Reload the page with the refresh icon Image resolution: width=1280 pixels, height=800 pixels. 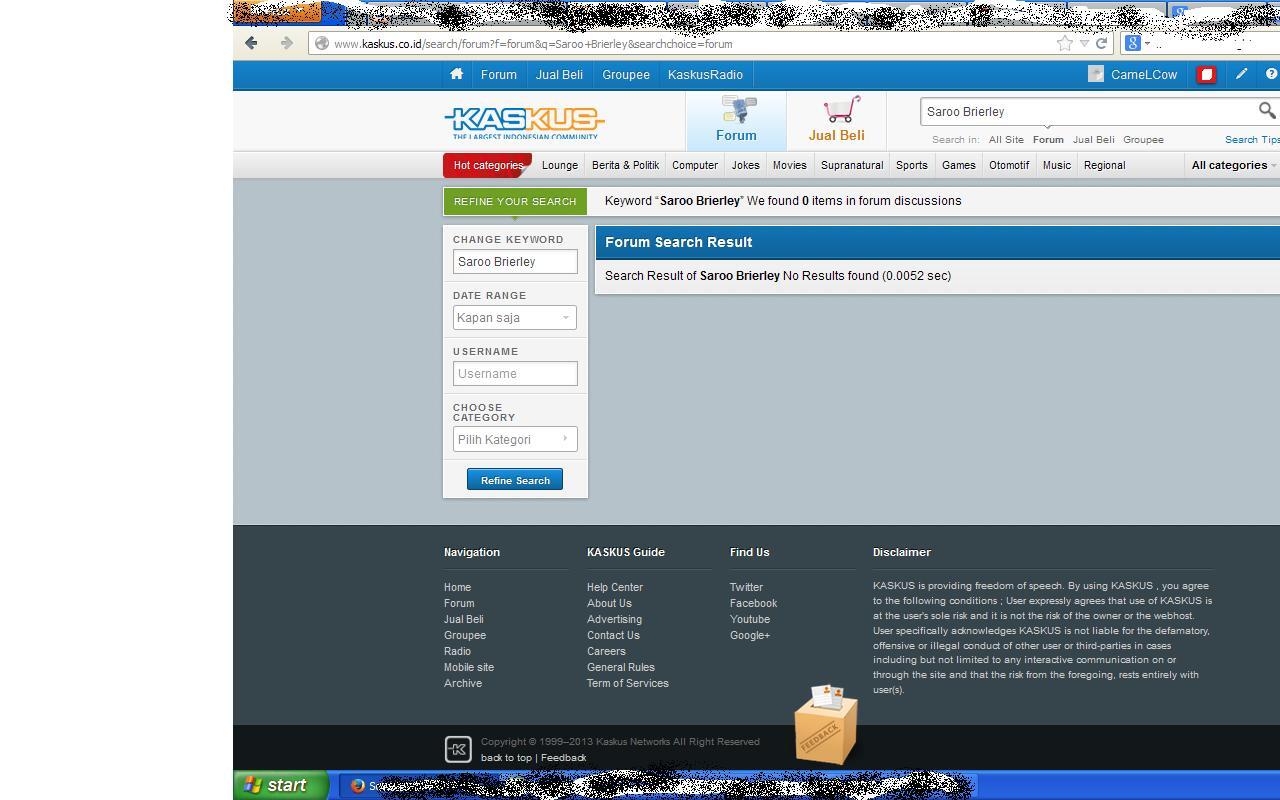[x=1101, y=43]
